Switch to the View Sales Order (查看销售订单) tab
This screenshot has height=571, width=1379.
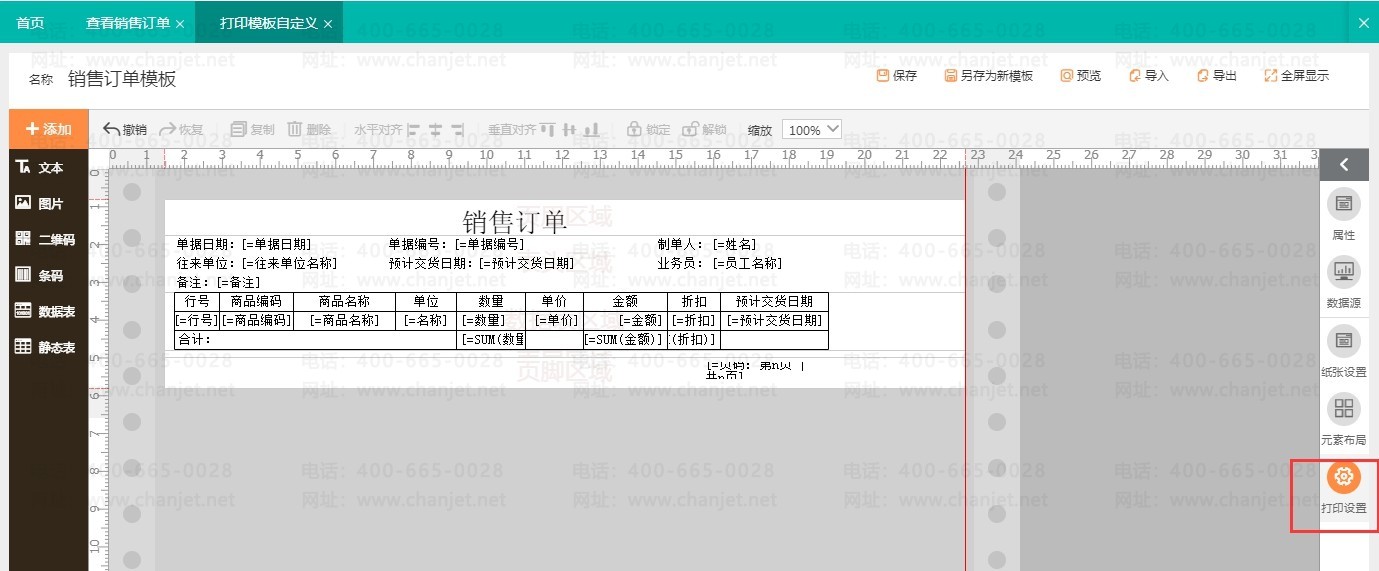pyautogui.click(x=128, y=22)
